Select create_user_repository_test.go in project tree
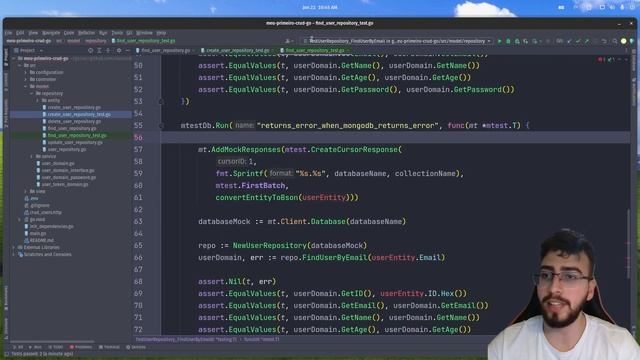The height and width of the screenshot is (360, 640). click(x=79, y=114)
